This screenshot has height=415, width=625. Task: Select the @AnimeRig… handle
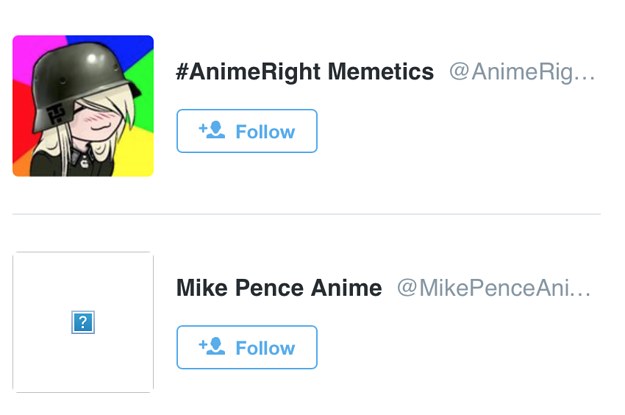pyautogui.click(x=521, y=72)
